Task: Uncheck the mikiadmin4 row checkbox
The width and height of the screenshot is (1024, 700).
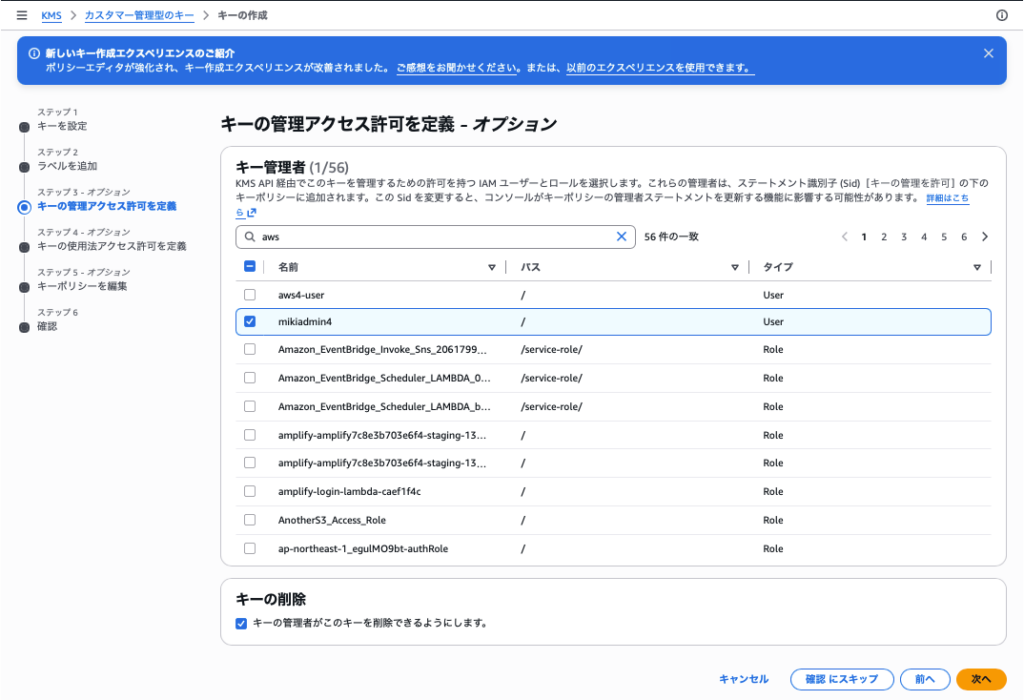Action: click(249, 321)
